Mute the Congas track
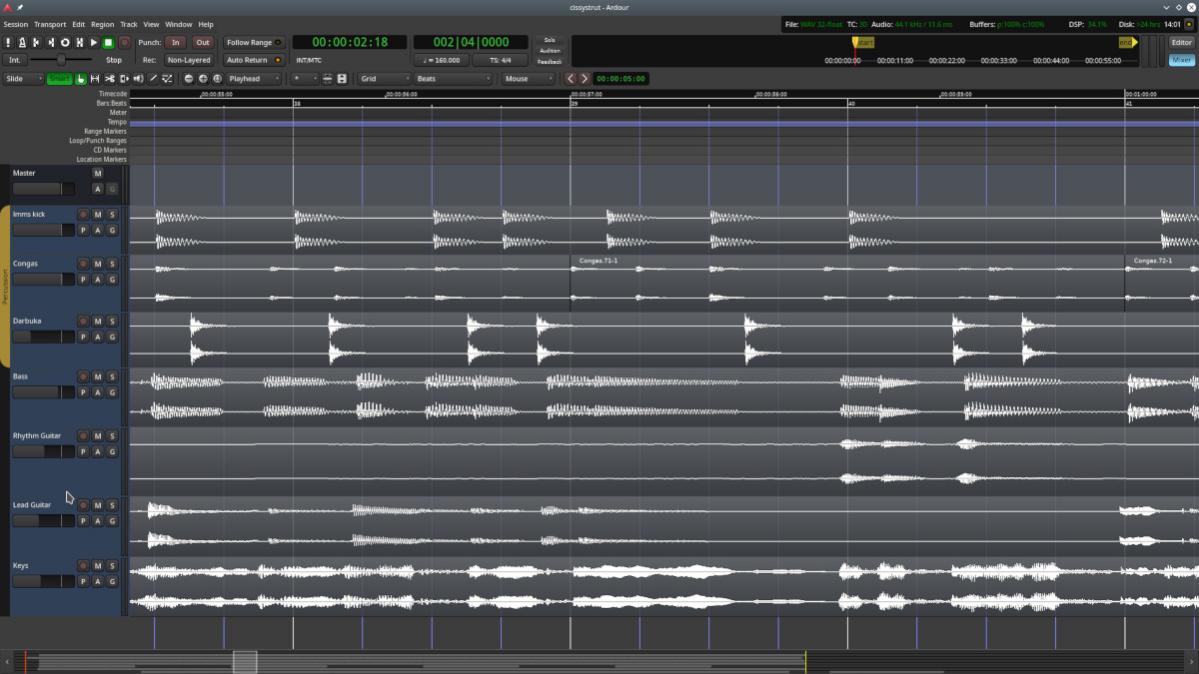 [x=98, y=264]
